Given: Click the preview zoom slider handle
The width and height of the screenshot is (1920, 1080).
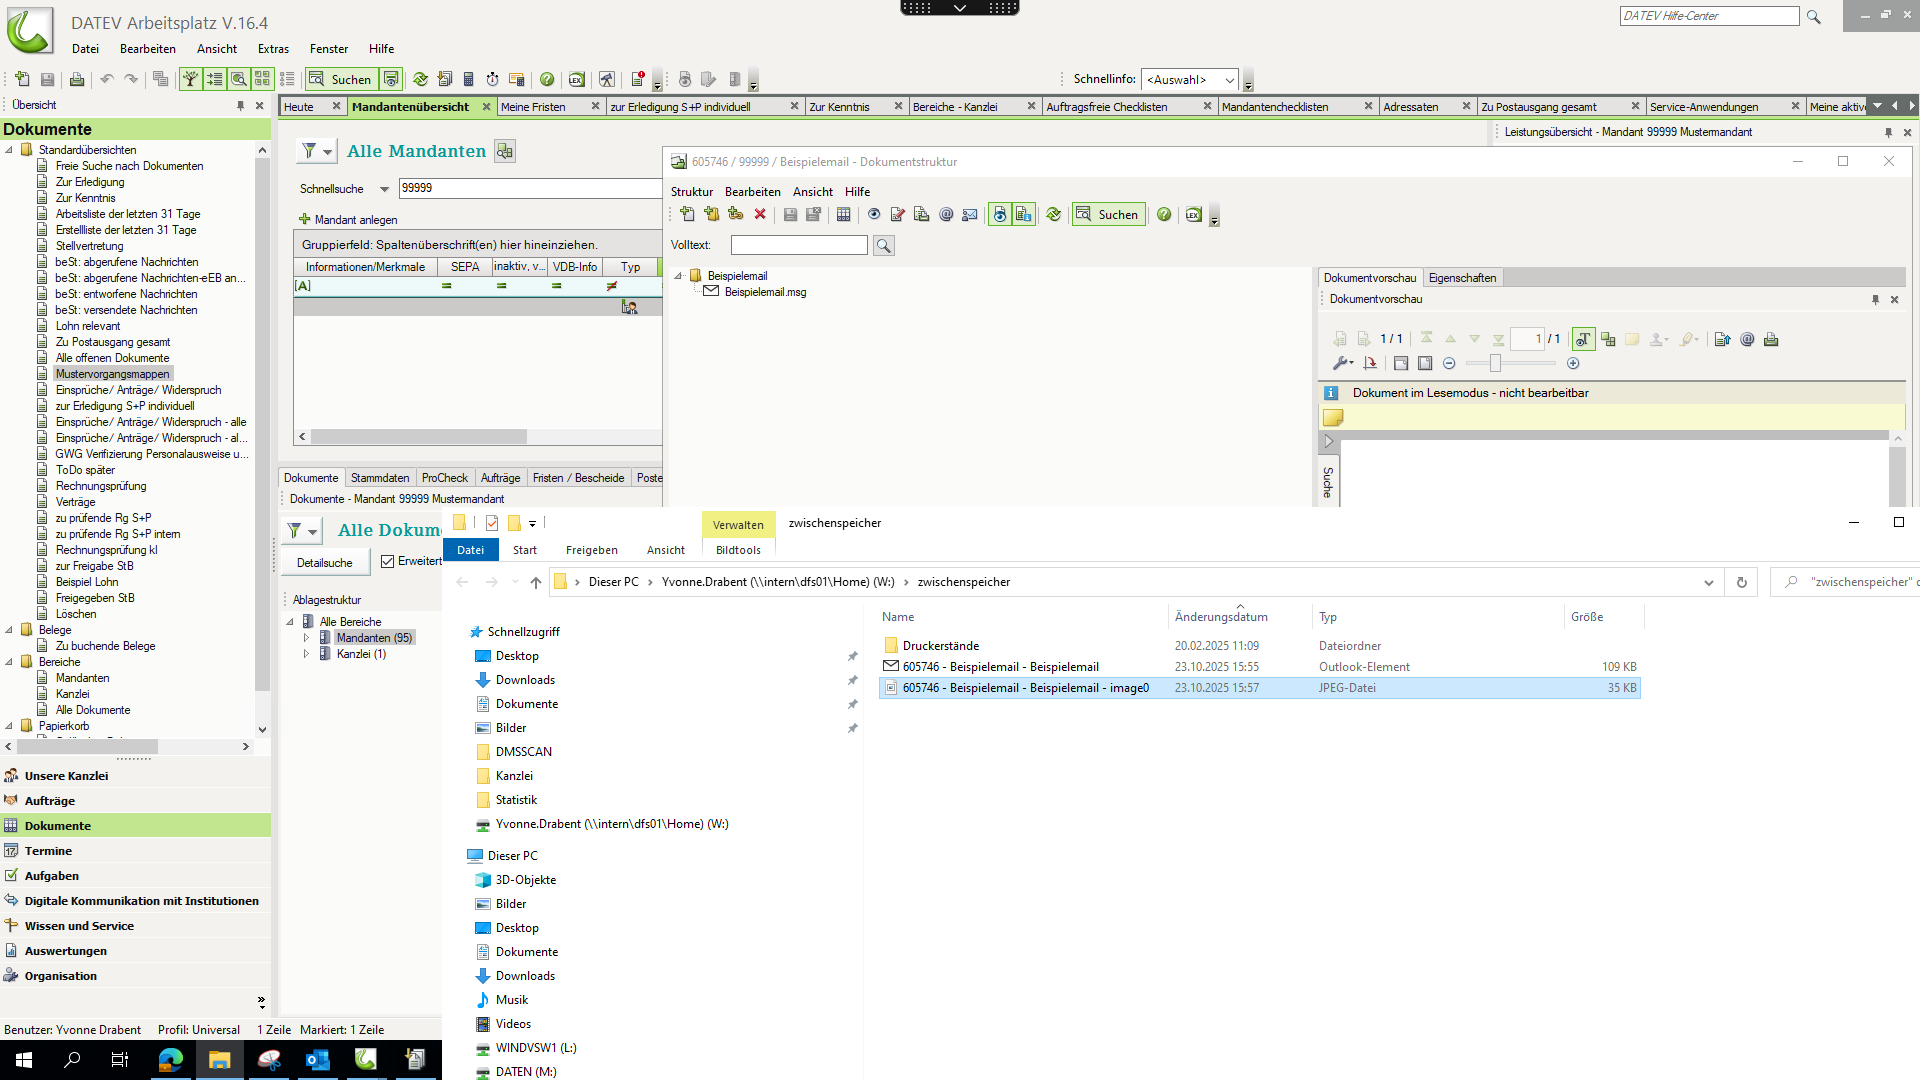Looking at the screenshot, I should pyautogui.click(x=1495, y=364).
